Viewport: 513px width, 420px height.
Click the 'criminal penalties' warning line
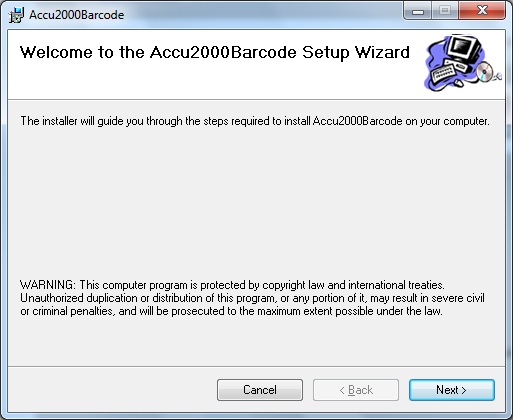click(x=231, y=311)
